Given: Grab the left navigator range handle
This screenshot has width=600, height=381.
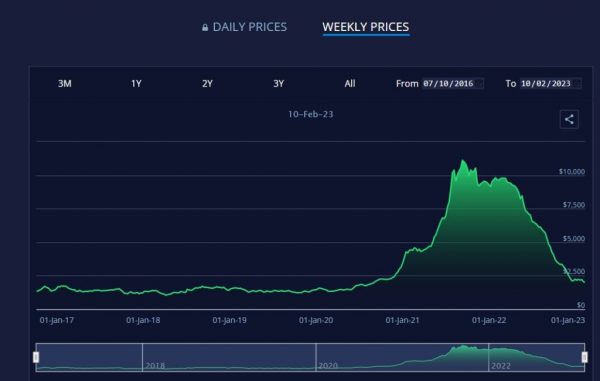Looking at the screenshot, I should point(36,357).
